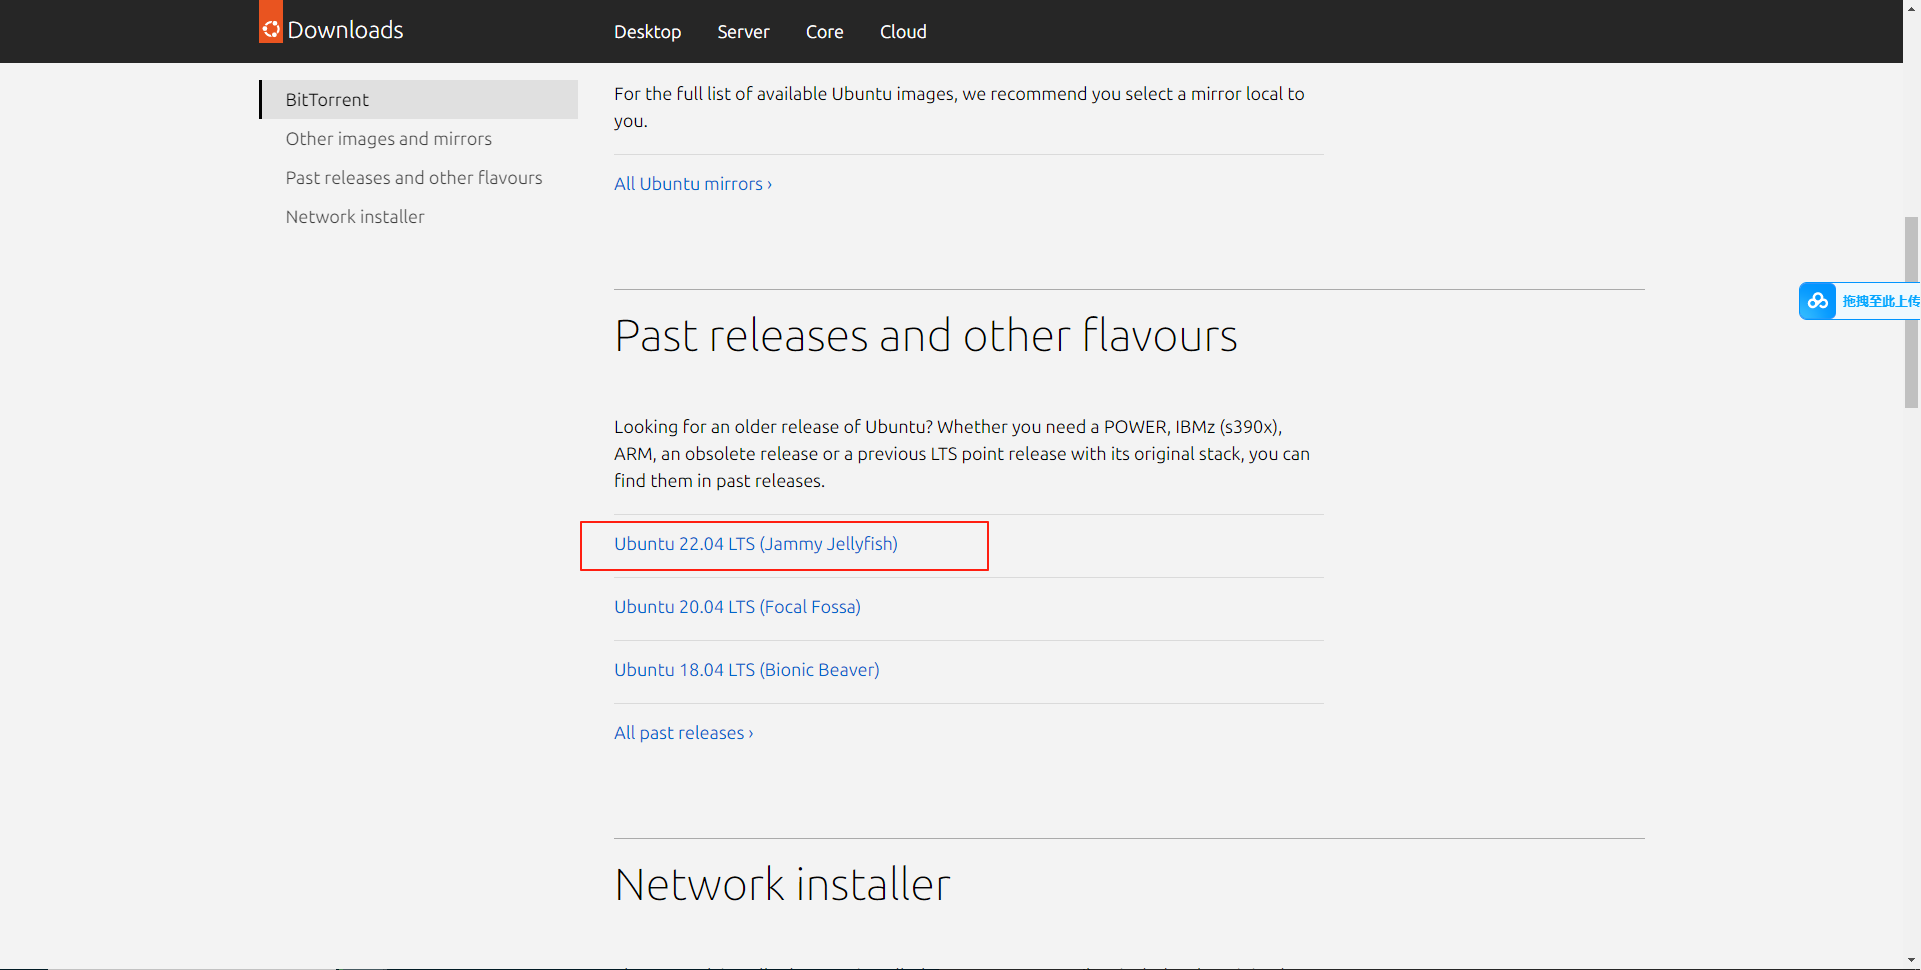Screen dimensions: 1921x970
Task: Select BitTorrent in the sidebar
Action: point(419,100)
